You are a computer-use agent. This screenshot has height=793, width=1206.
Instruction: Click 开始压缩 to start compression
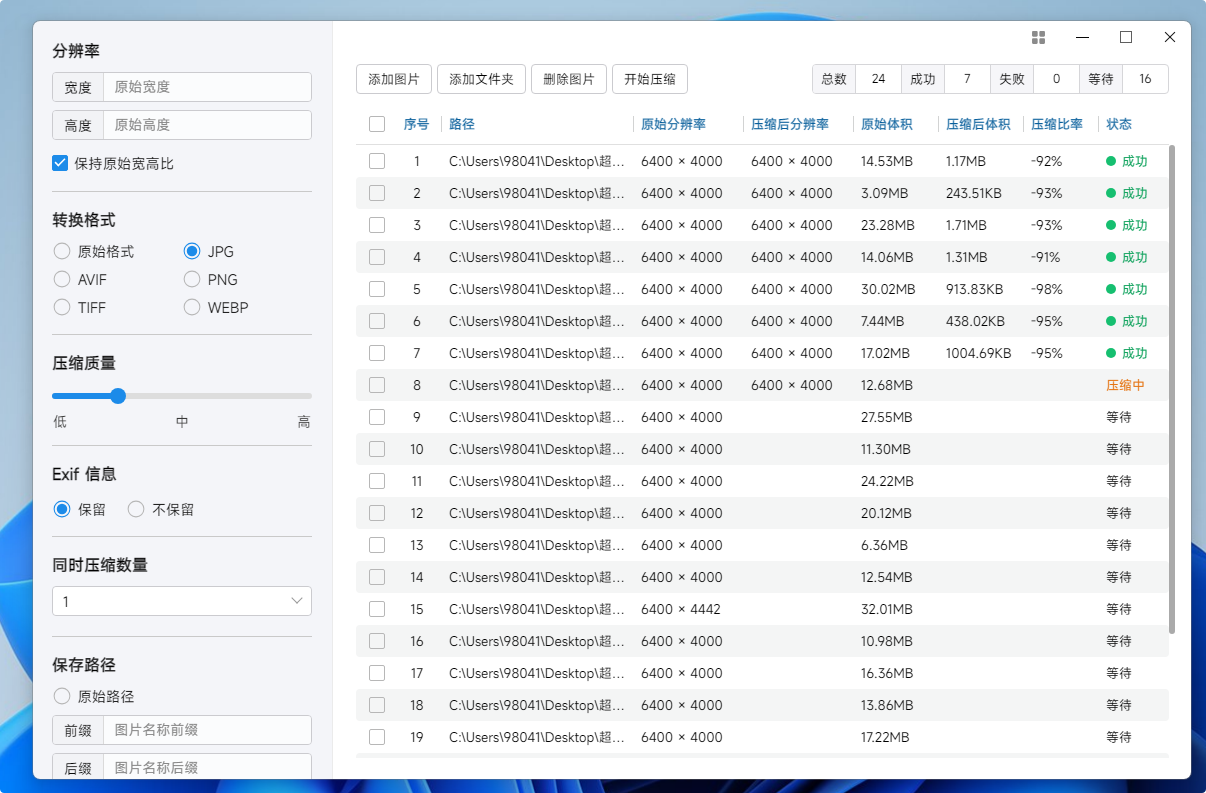coord(650,79)
